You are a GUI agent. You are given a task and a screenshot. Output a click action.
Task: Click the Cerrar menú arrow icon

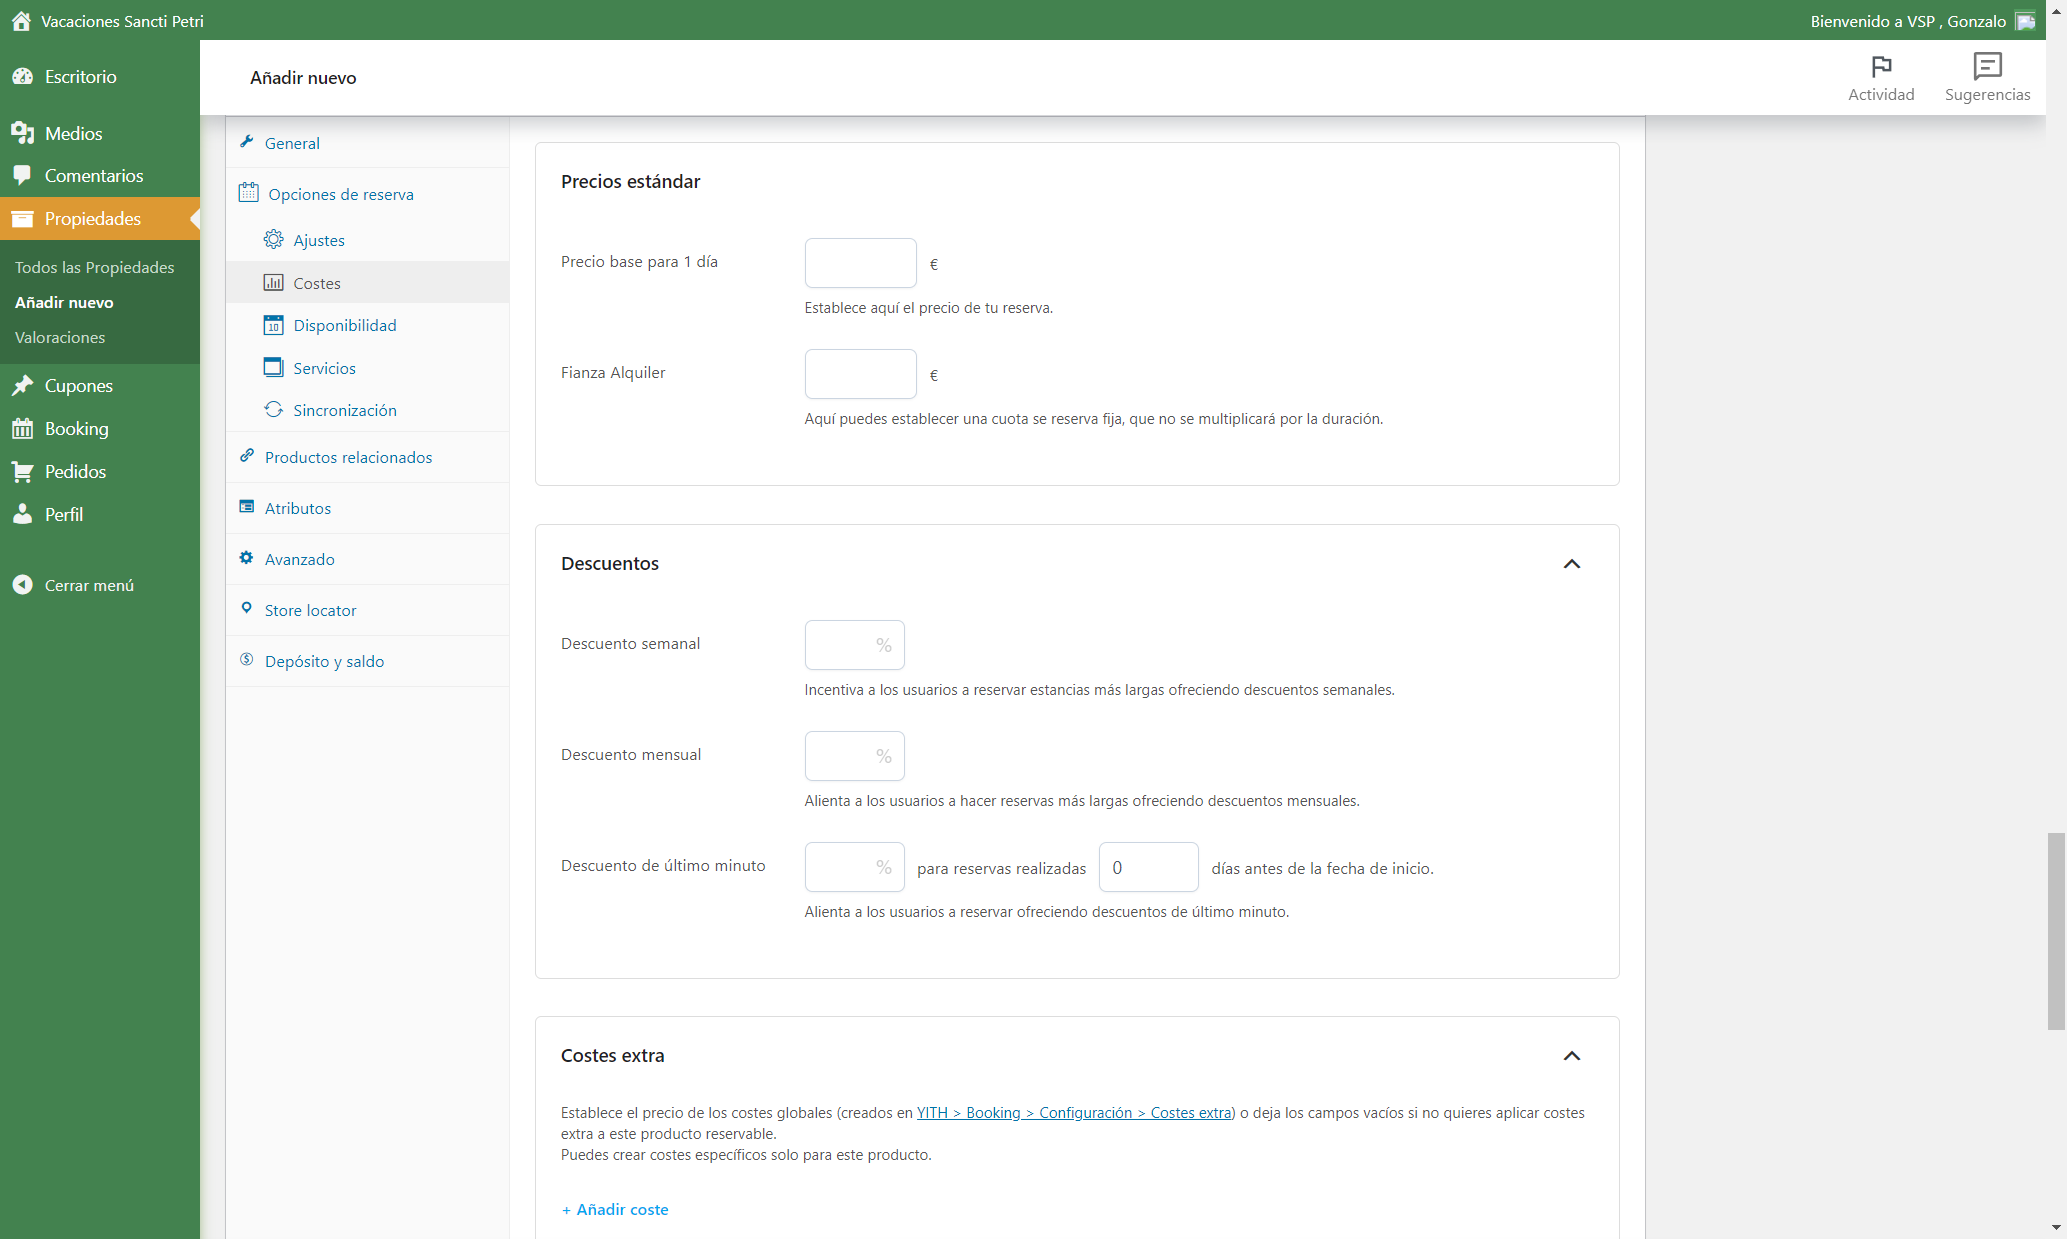point(22,585)
